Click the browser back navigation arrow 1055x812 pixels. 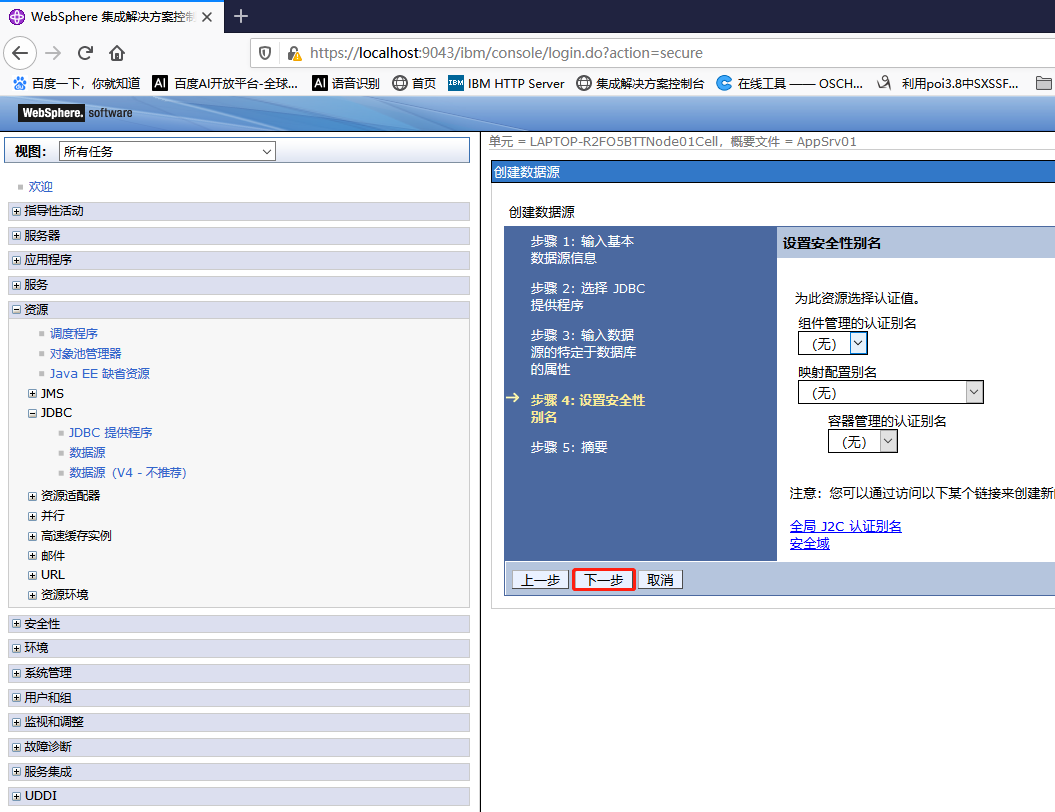coord(20,53)
